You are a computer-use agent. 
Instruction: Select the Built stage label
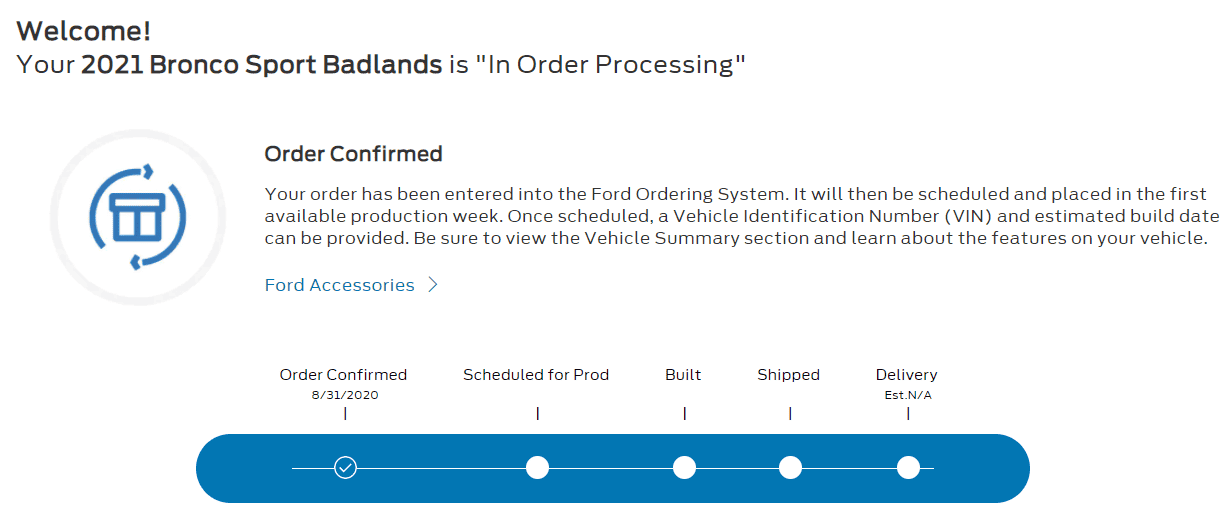(683, 375)
